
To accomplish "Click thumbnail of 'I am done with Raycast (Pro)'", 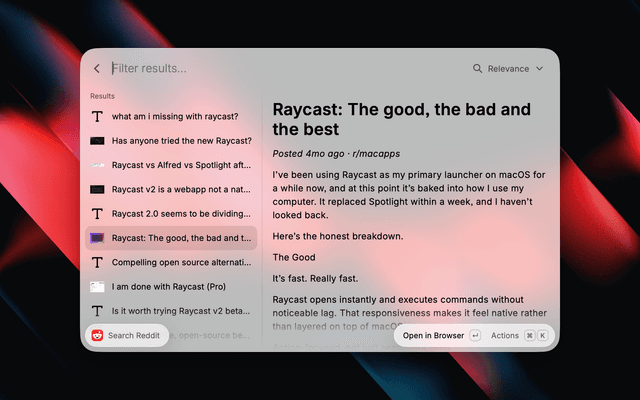I will [97, 287].
